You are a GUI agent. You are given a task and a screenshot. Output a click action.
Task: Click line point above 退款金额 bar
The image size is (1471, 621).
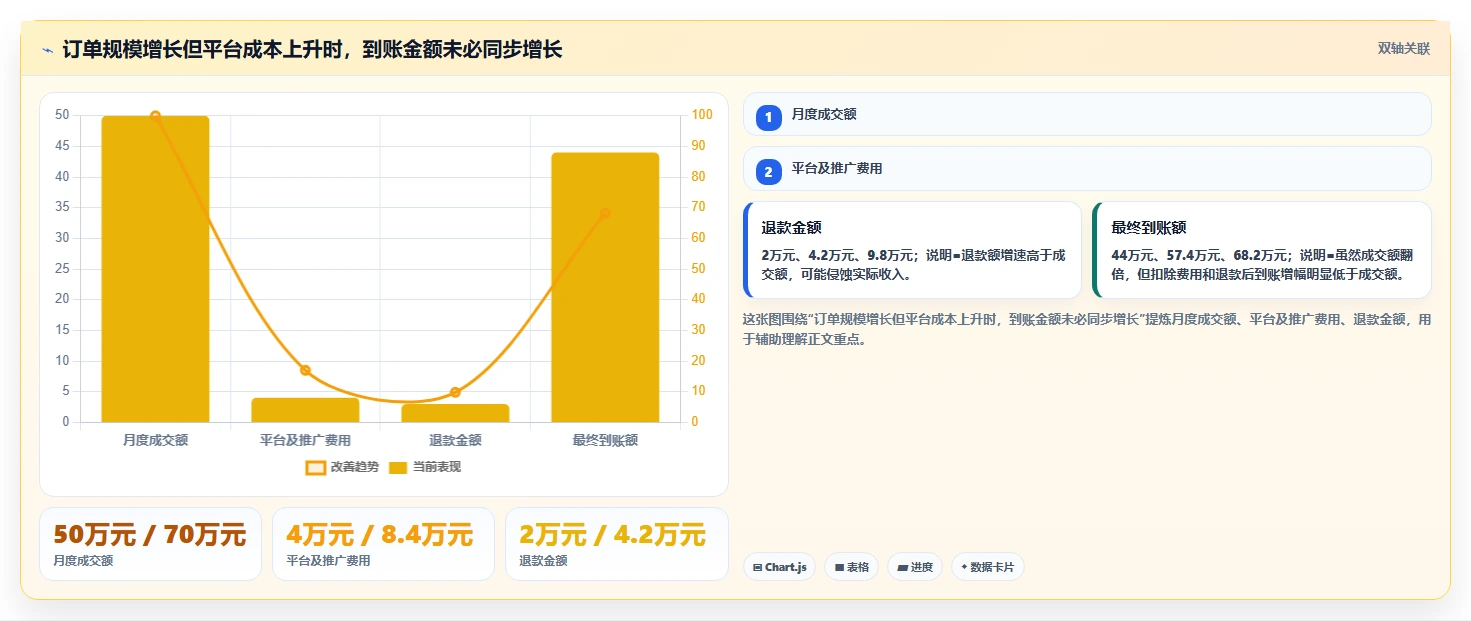[x=455, y=392]
